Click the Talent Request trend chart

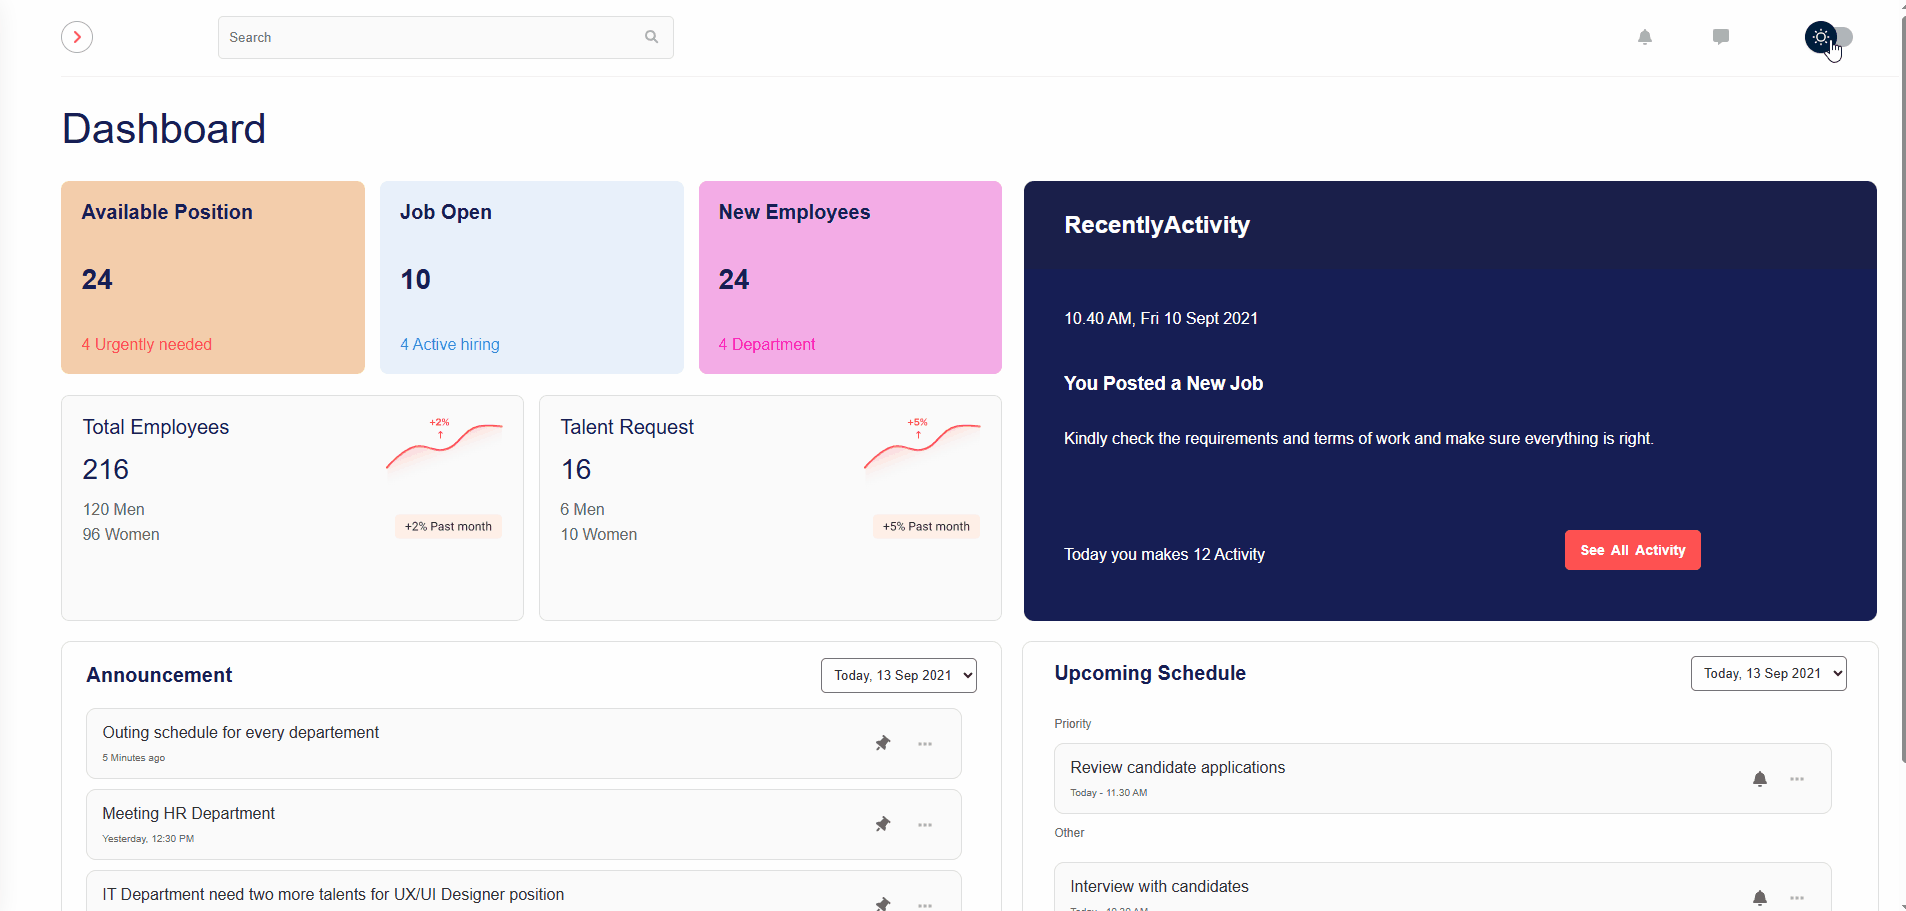(922, 445)
